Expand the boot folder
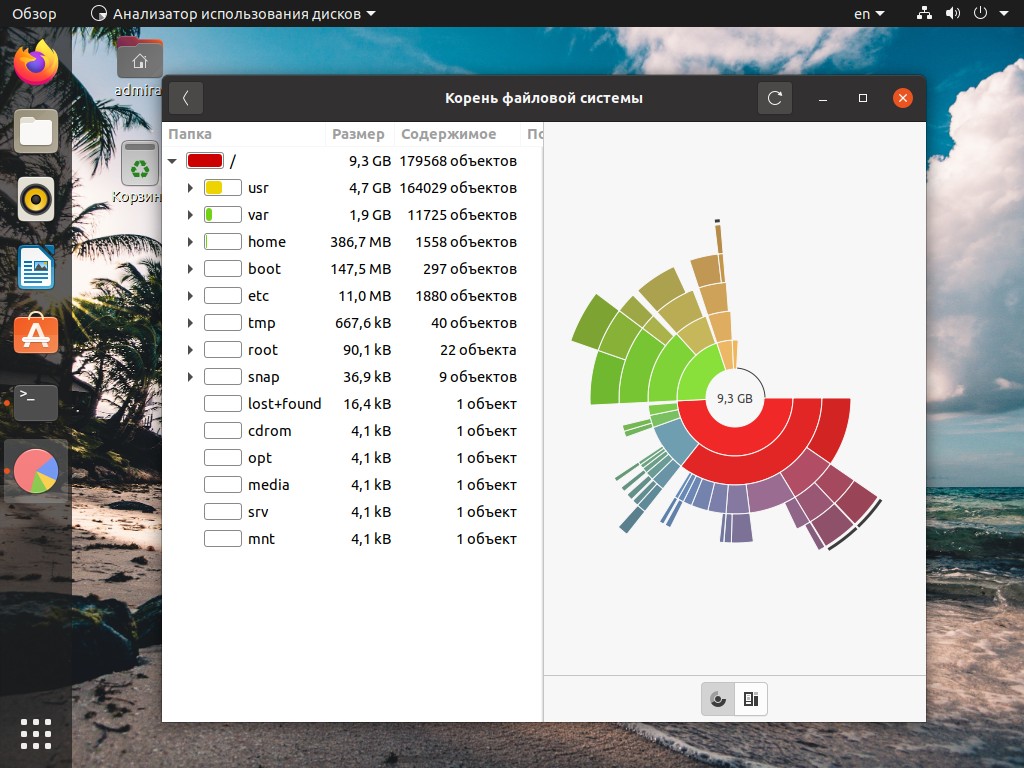Screen dimensions: 1024x768 (190, 269)
